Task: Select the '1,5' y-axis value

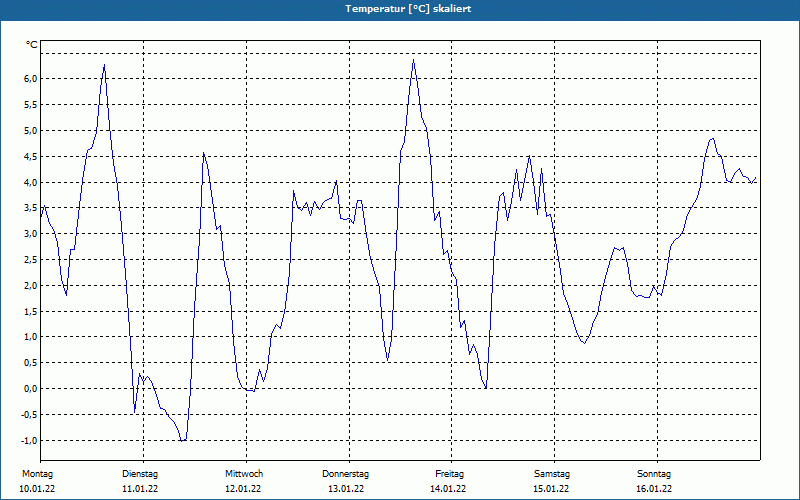Action: coord(31,312)
